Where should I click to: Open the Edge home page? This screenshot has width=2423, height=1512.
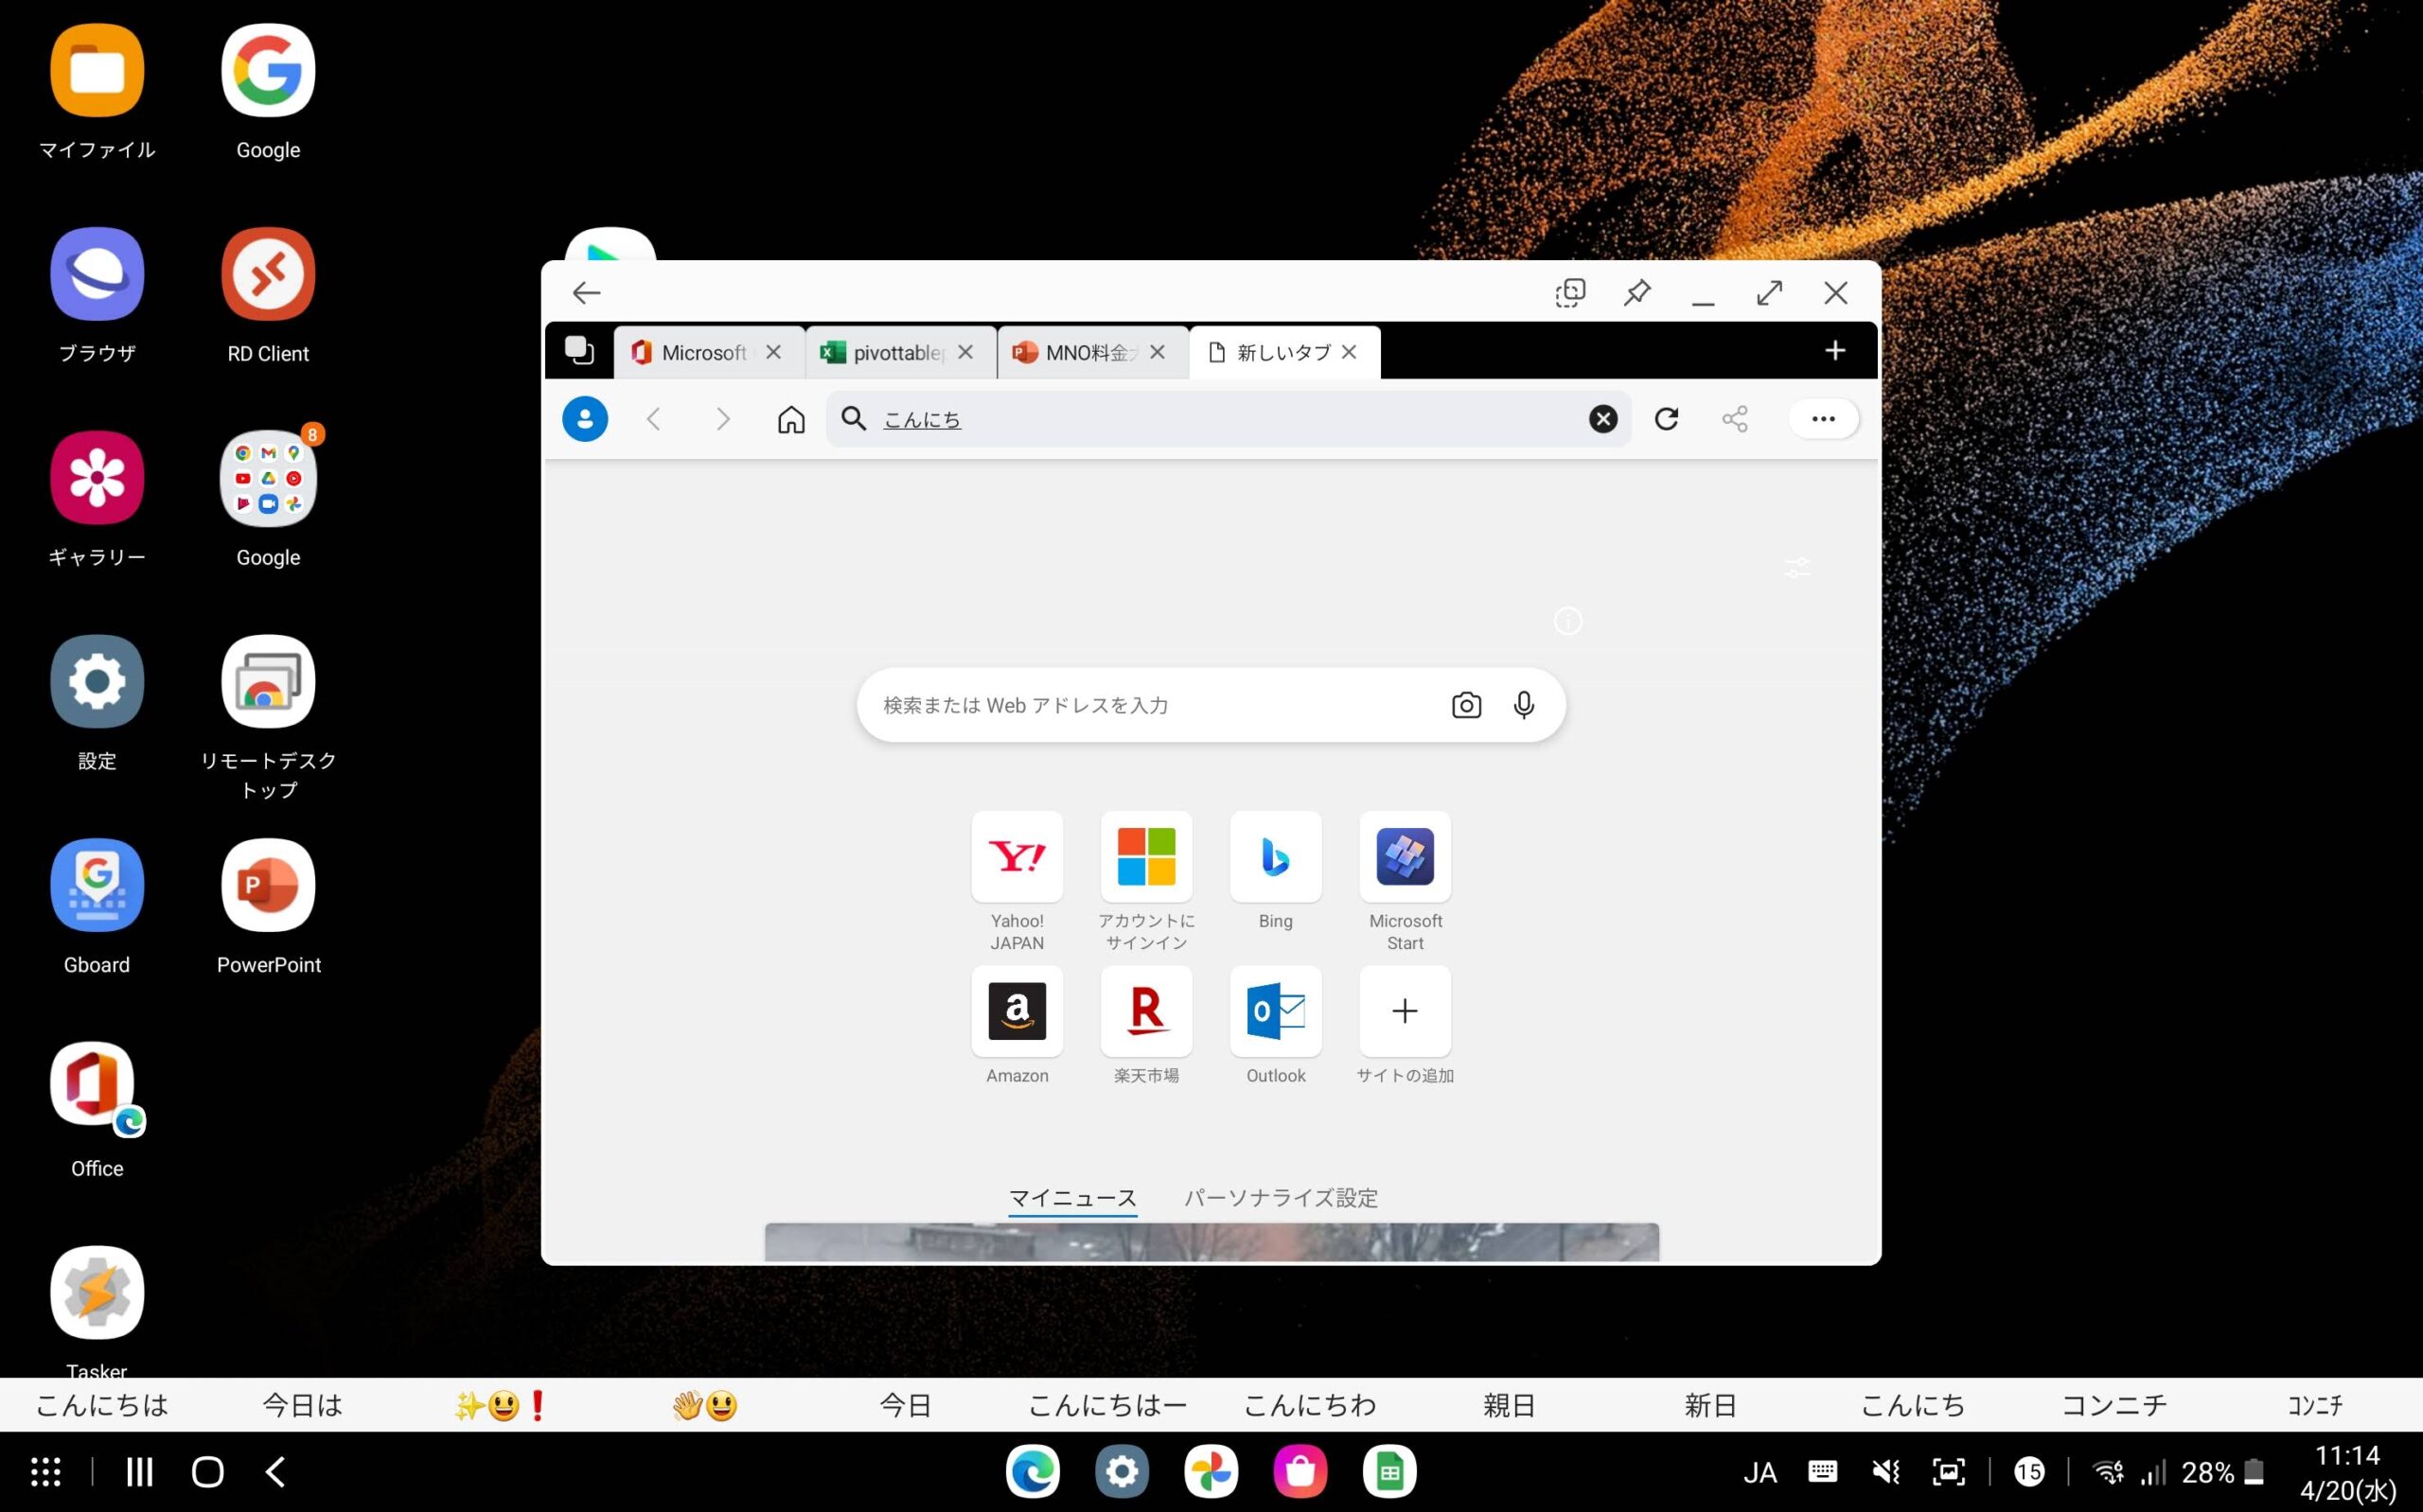point(791,419)
